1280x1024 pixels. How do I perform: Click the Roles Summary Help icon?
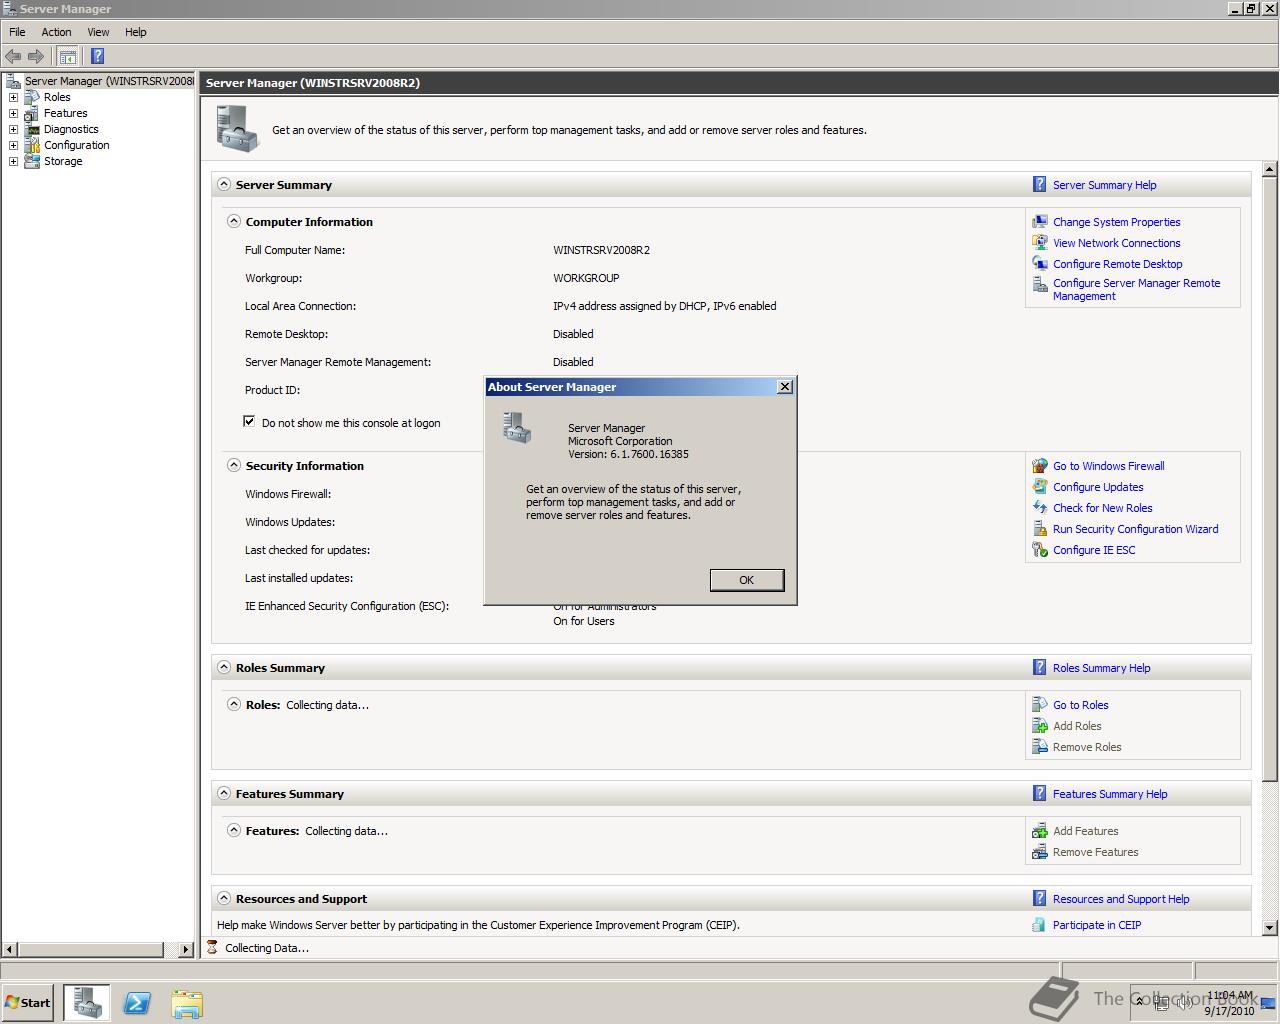[1040, 667]
